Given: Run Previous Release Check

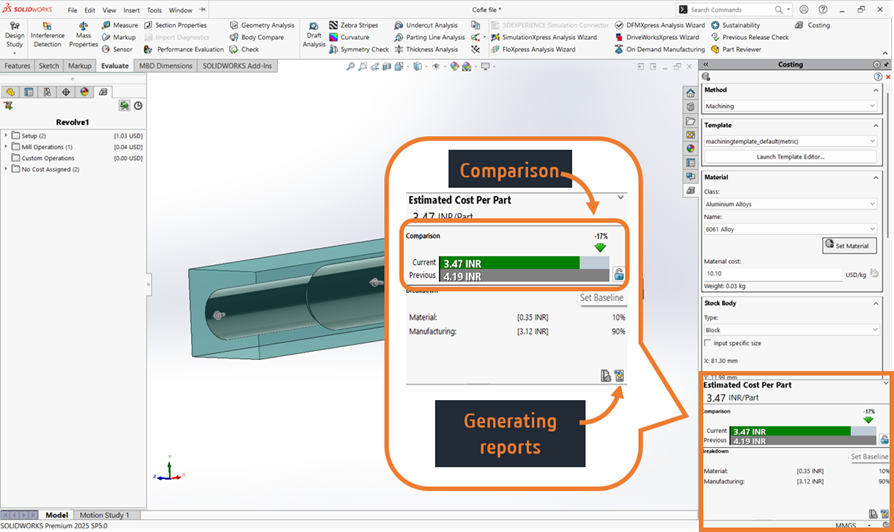Looking at the screenshot, I should (750, 37).
